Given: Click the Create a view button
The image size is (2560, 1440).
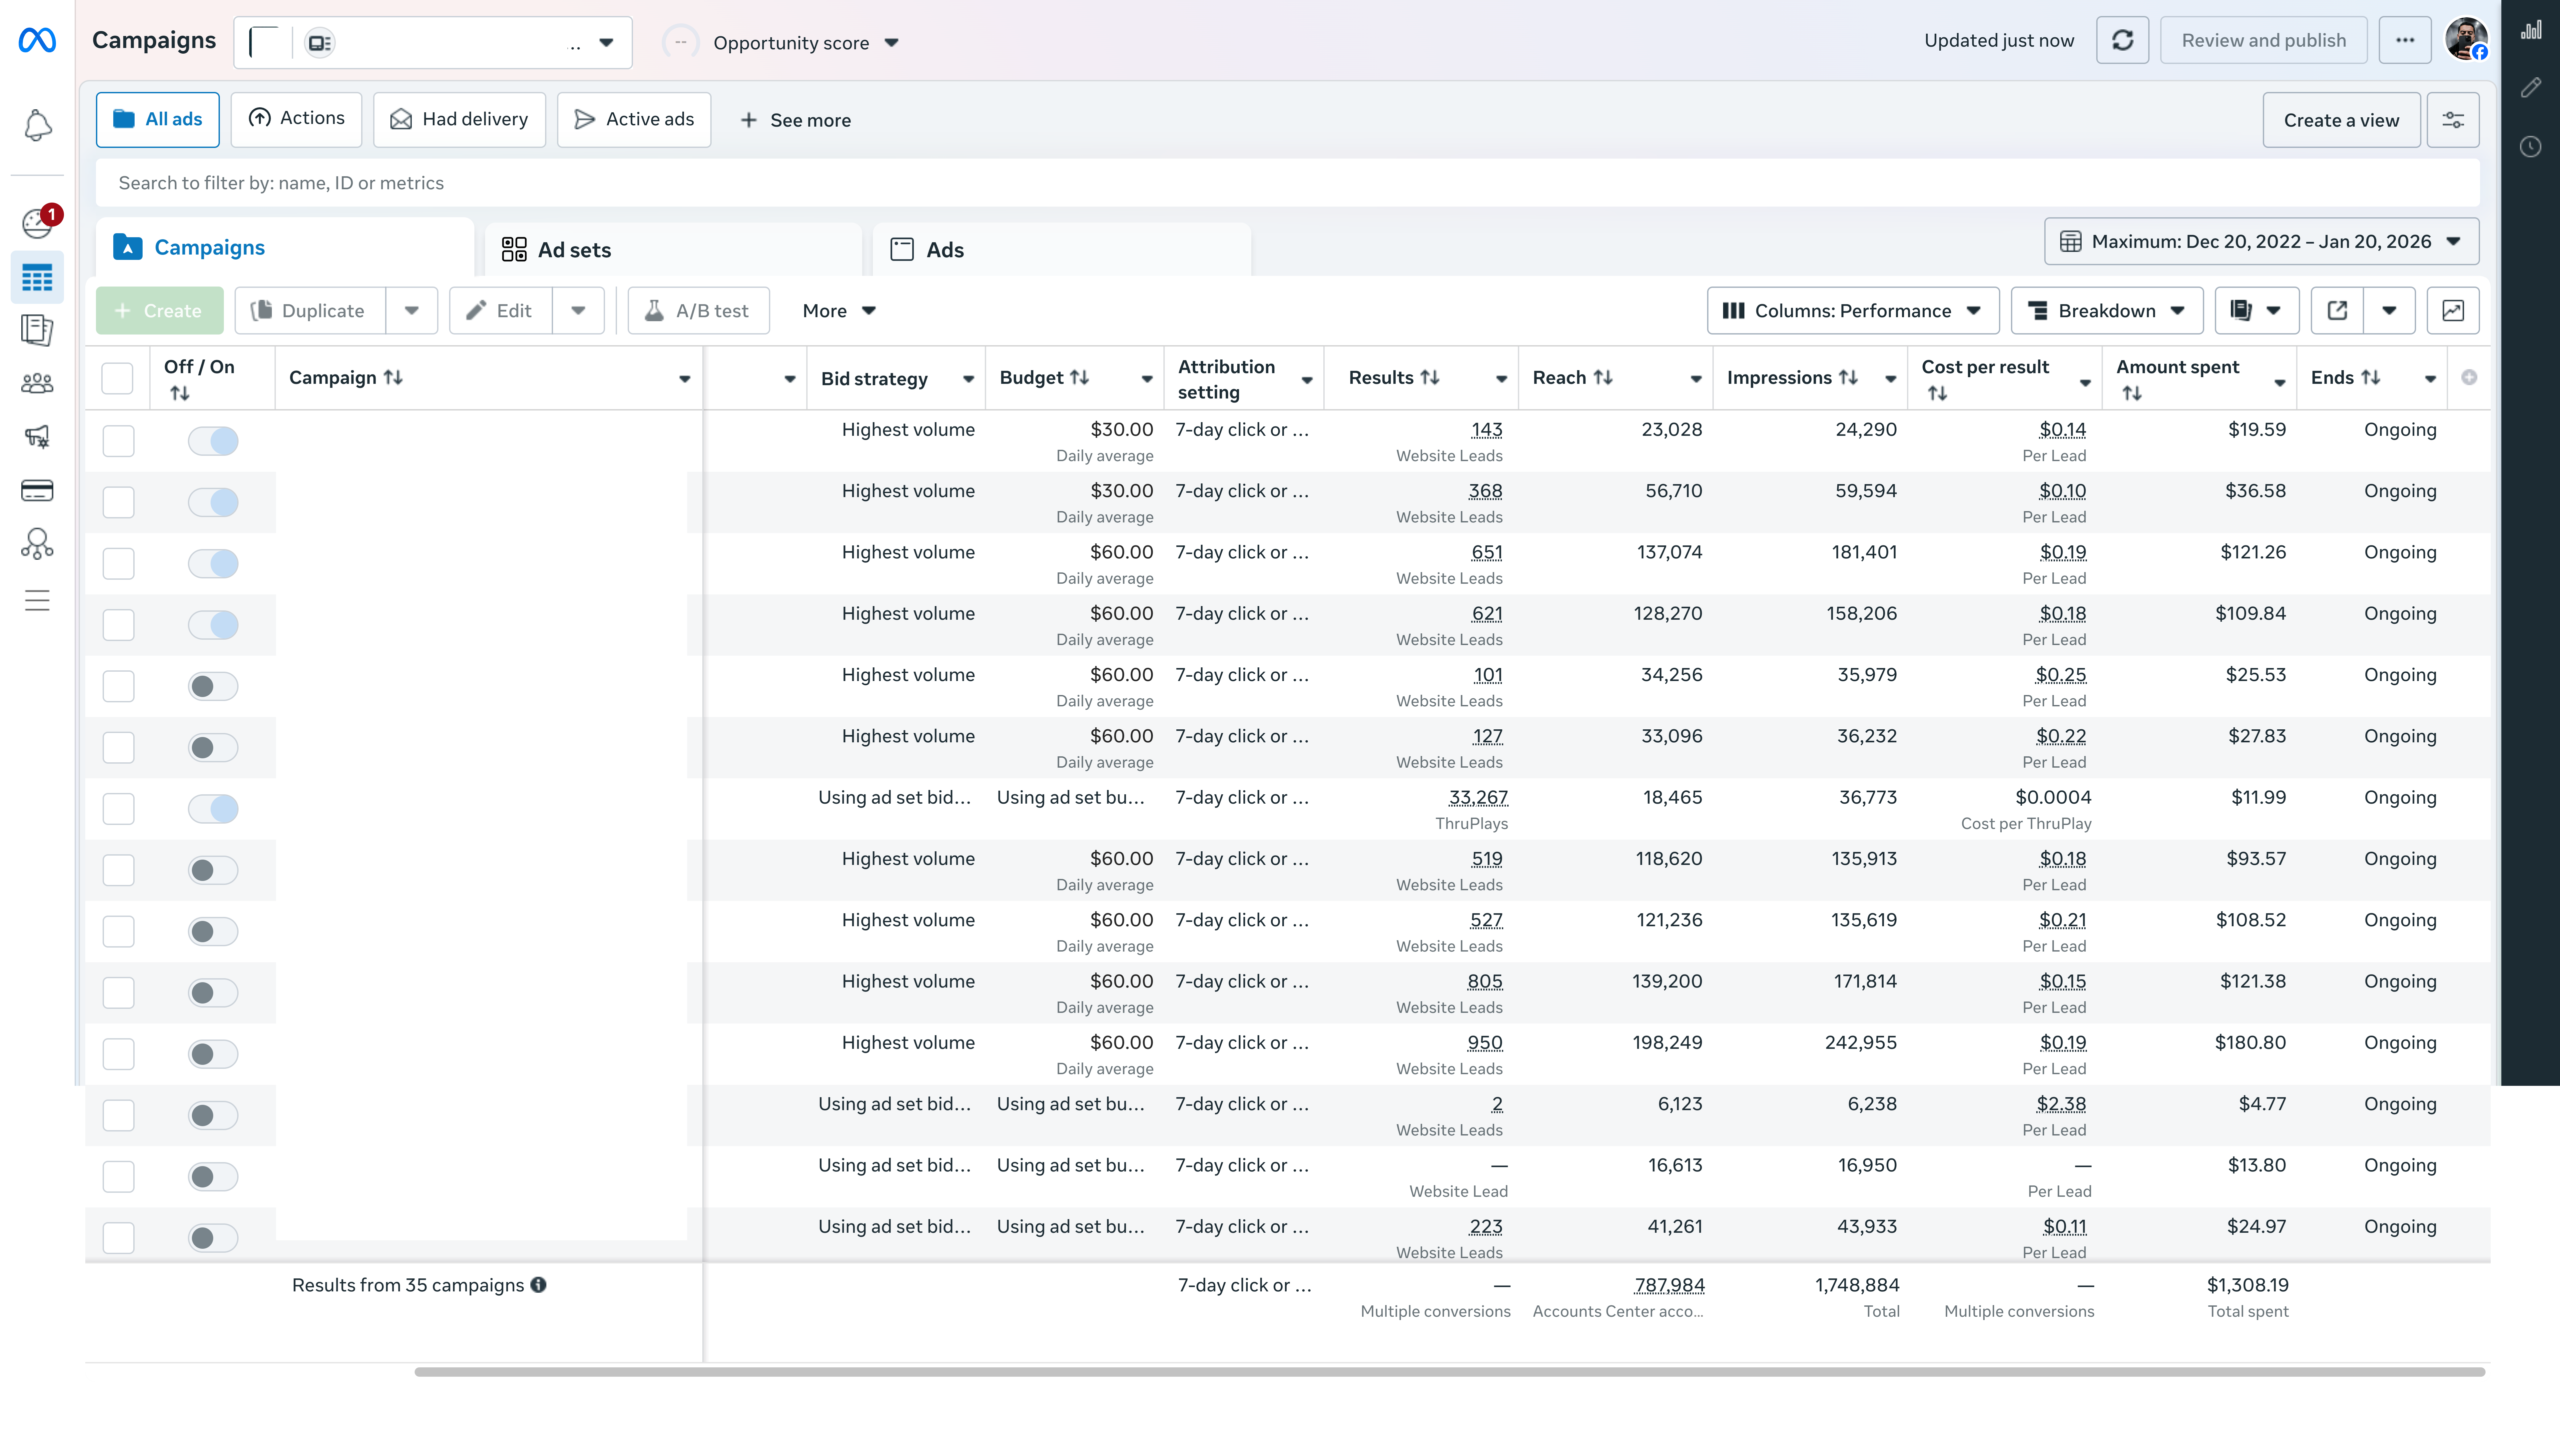Looking at the screenshot, I should coord(2340,120).
